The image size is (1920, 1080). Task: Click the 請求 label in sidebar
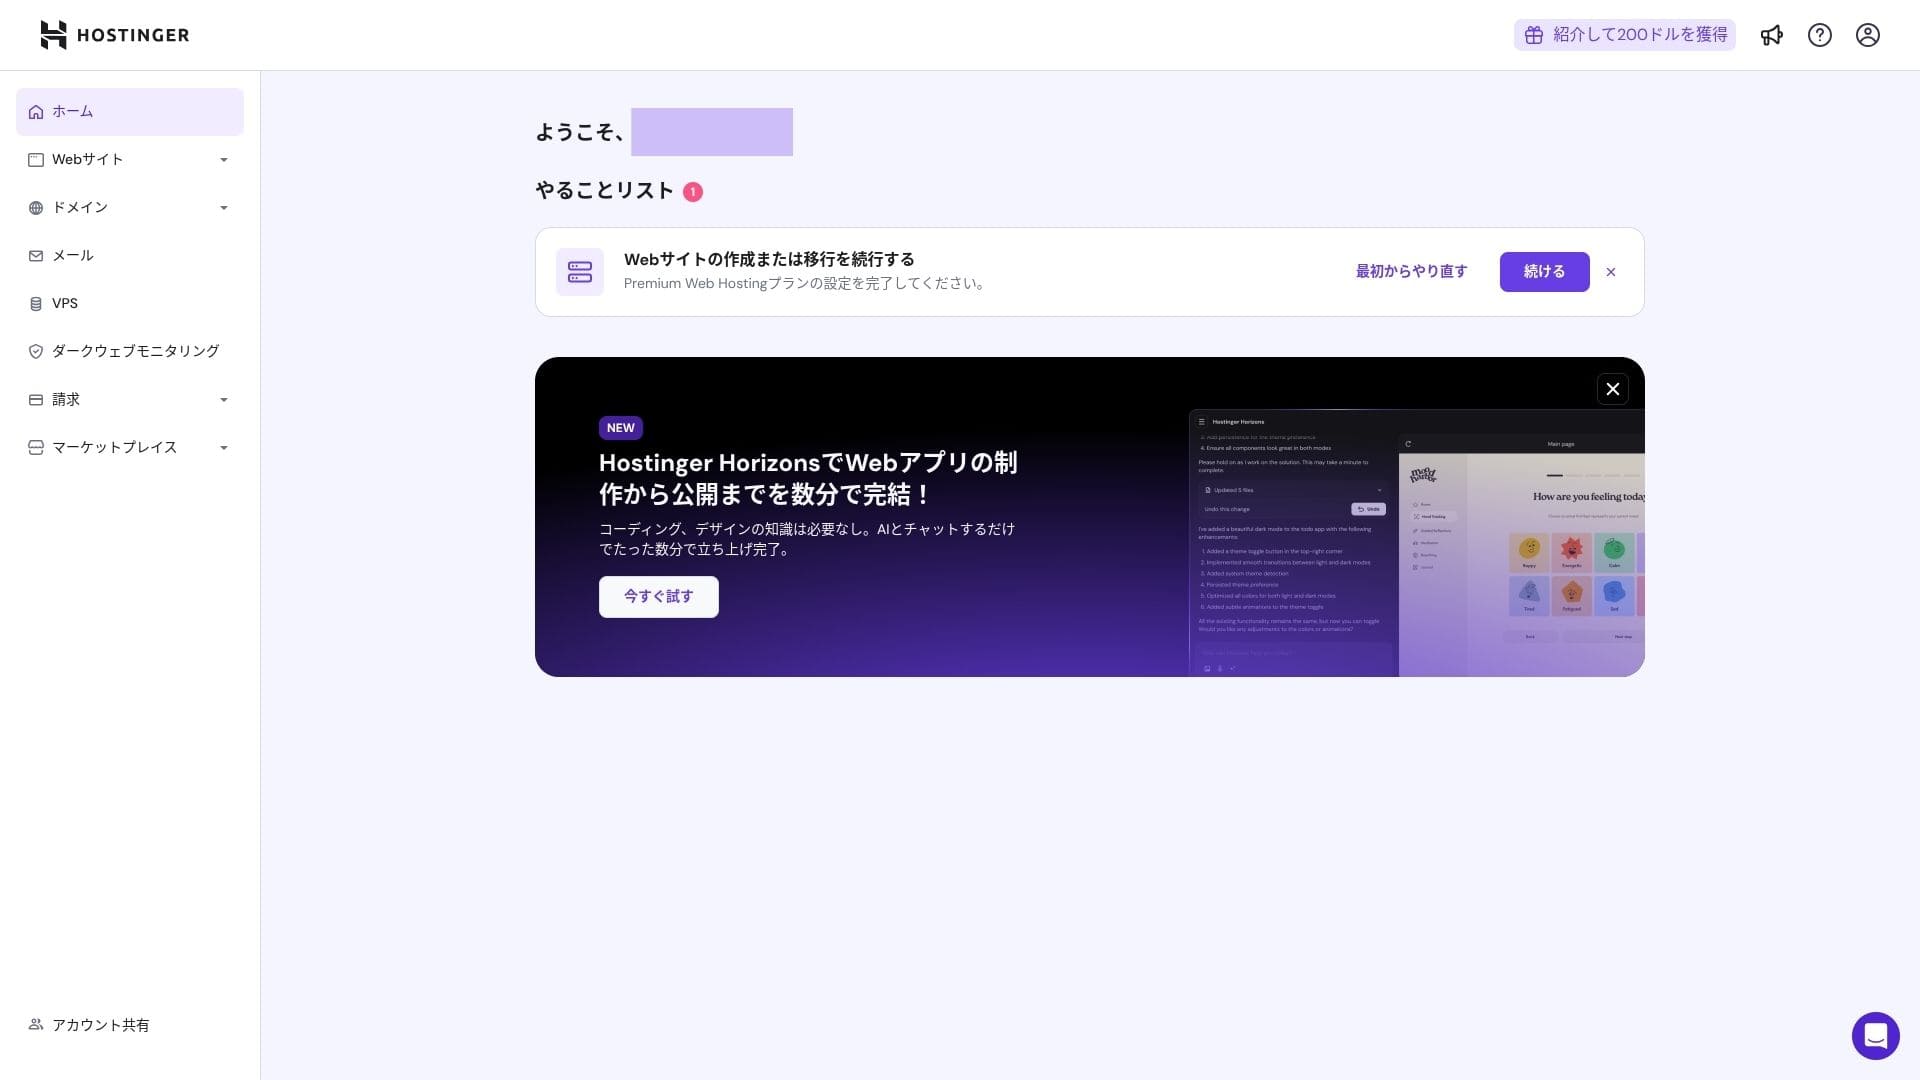[66, 400]
